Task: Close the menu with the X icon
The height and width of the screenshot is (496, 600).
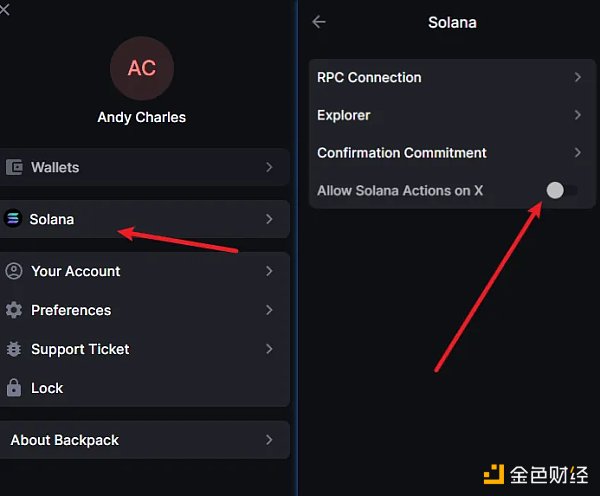Action: coord(5,8)
